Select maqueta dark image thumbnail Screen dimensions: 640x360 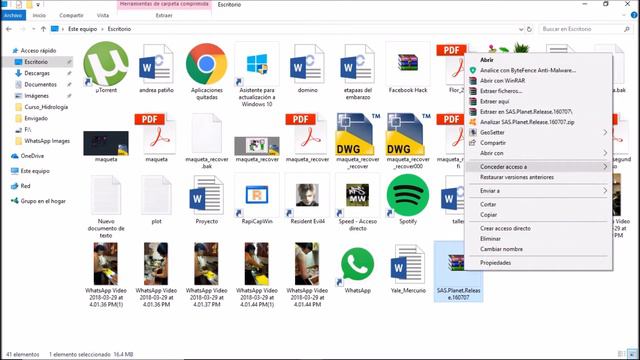tap(106, 143)
